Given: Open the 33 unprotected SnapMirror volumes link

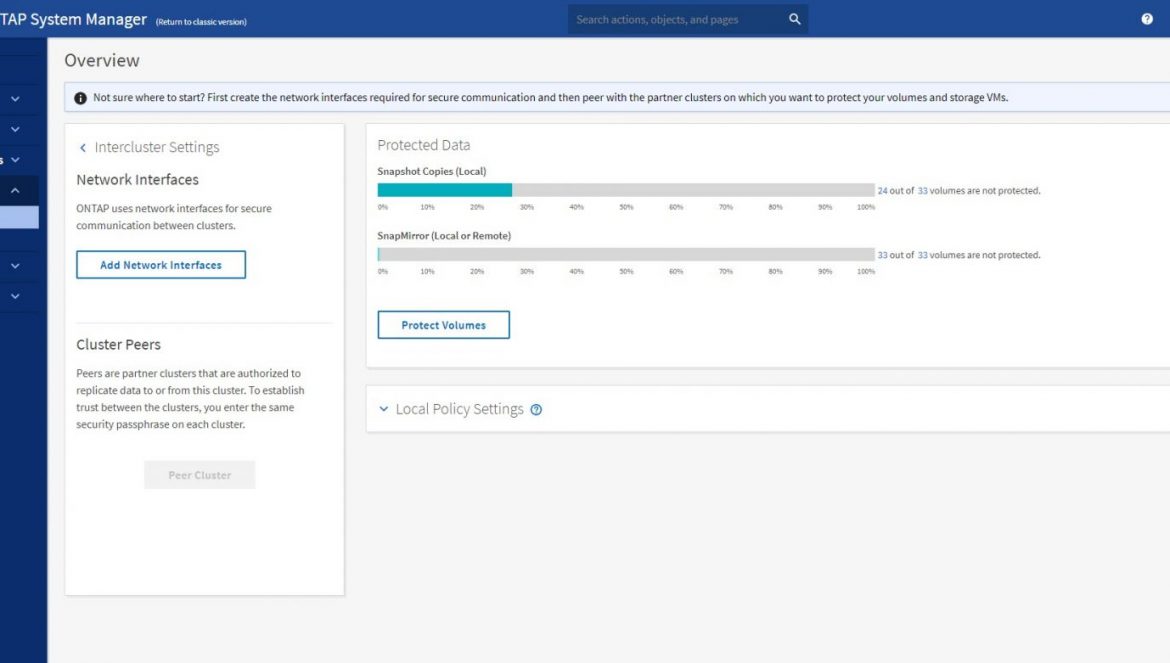Looking at the screenshot, I should [883, 255].
